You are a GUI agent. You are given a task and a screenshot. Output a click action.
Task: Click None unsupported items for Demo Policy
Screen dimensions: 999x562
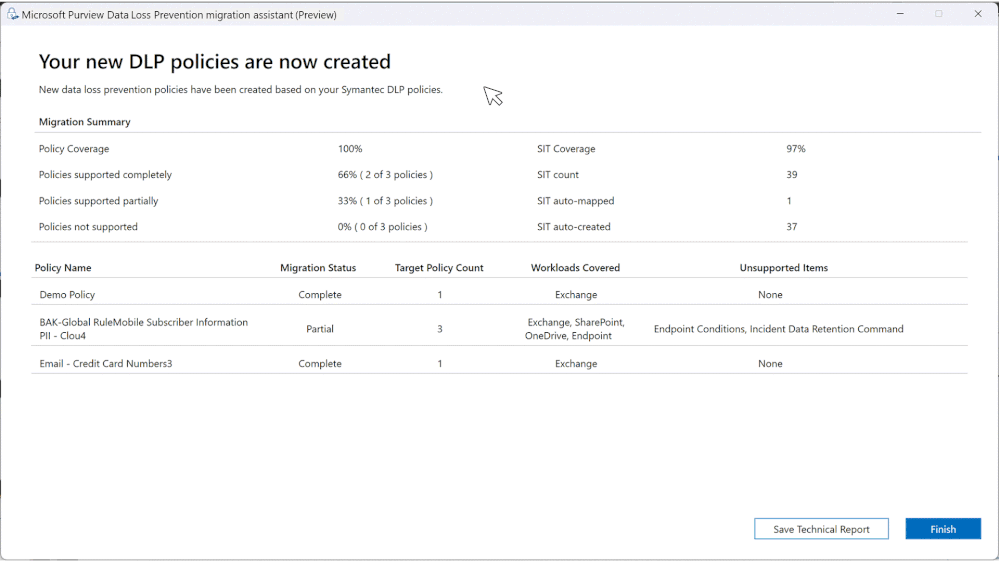click(x=770, y=294)
